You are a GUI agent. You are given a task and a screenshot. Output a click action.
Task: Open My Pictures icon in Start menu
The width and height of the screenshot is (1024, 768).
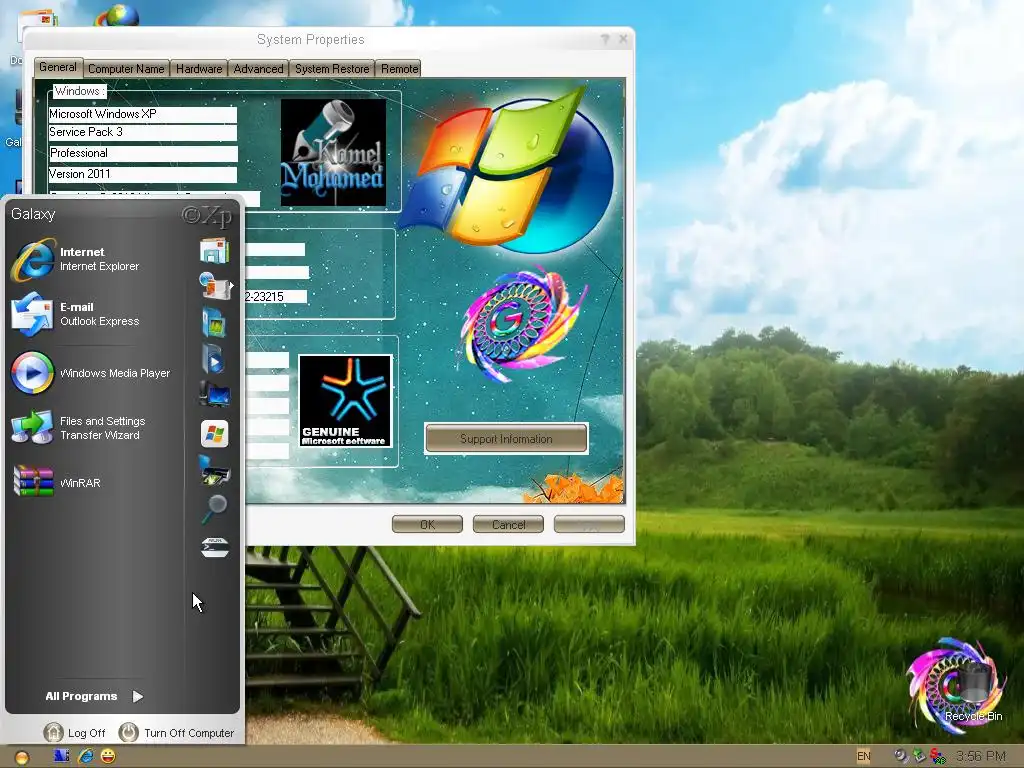pyautogui.click(x=214, y=323)
